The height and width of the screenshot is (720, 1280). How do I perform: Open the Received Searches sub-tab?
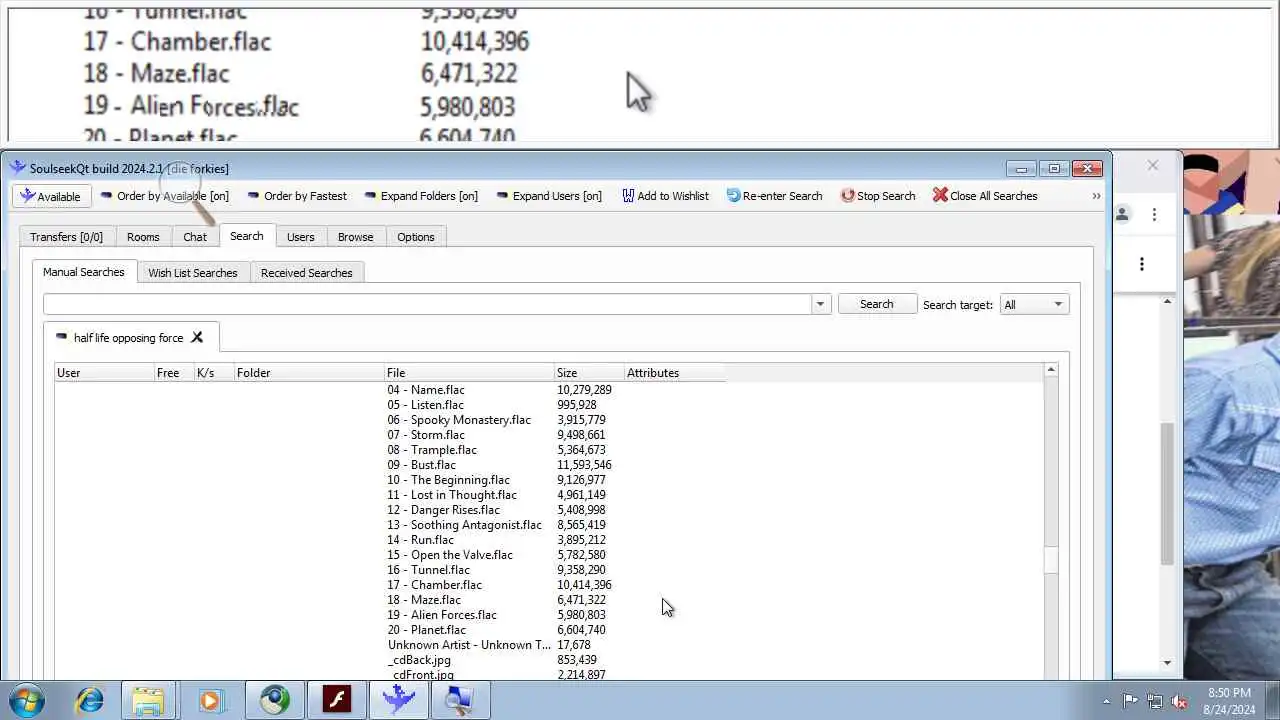[x=307, y=273]
